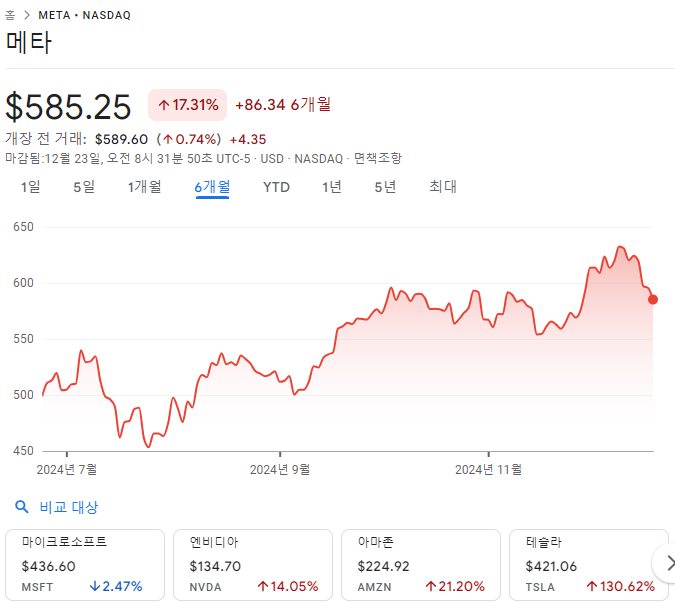Image resolution: width=675 pixels, height=614 pixels.
Task: Select the 5년 time range tab
Action: [x=385, y=187]
